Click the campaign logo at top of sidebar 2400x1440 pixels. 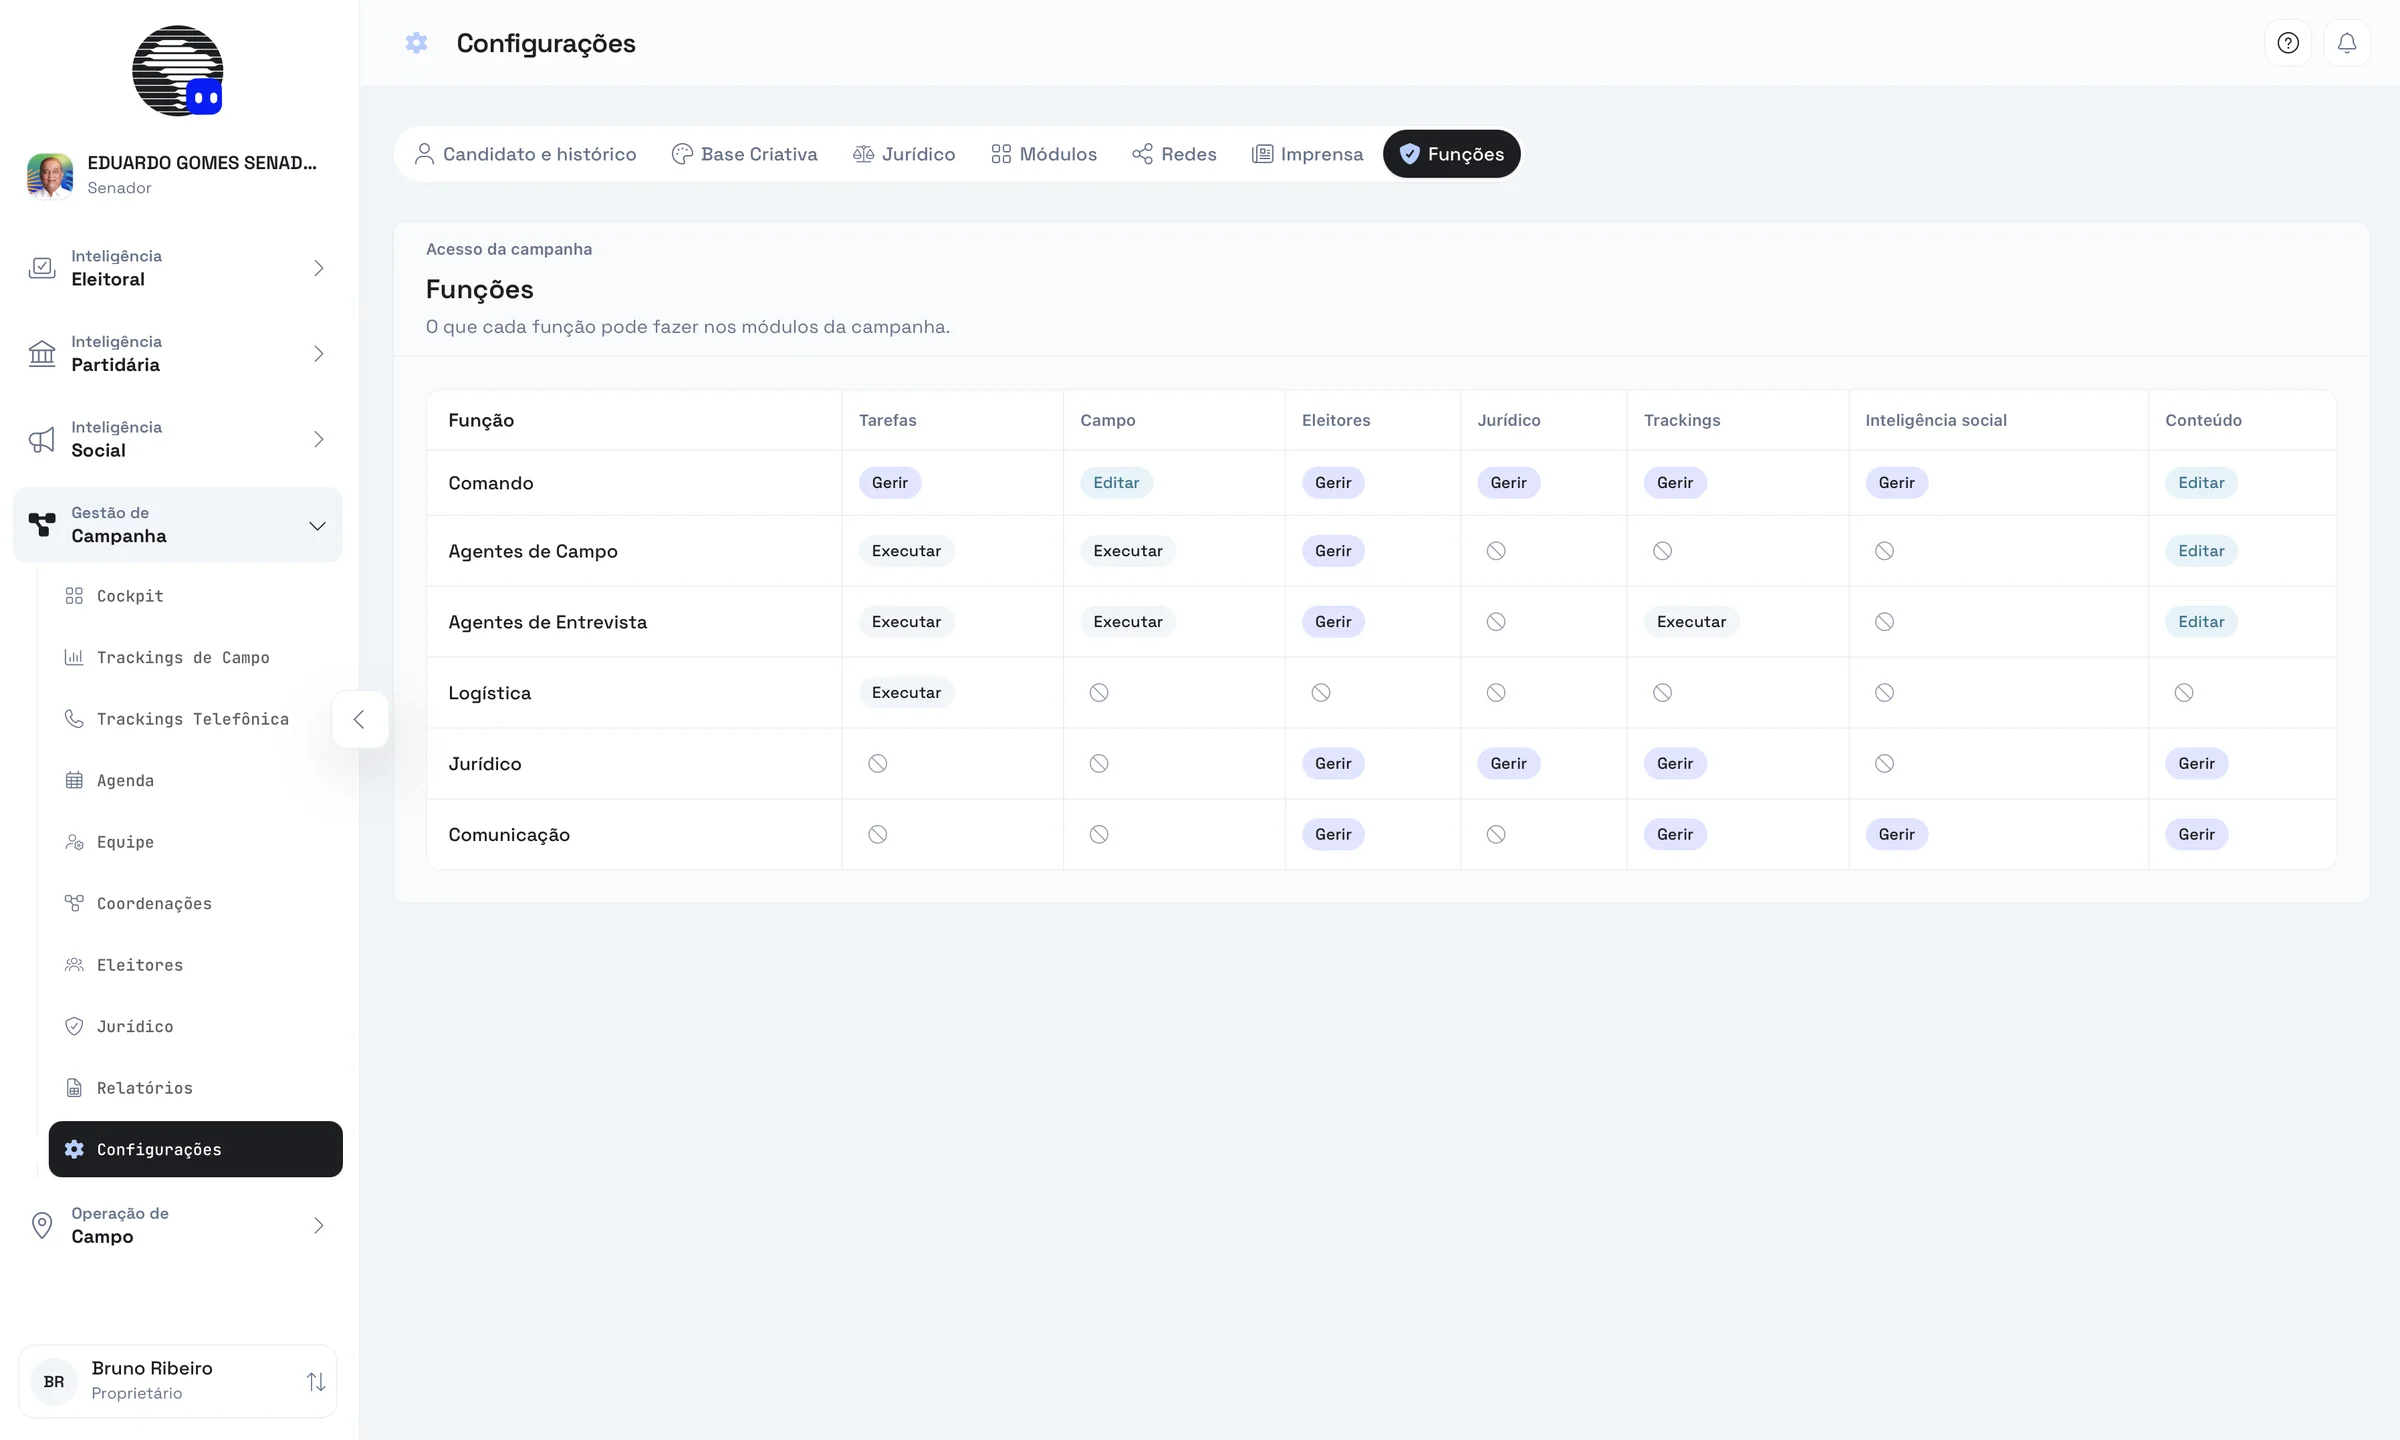178,71
